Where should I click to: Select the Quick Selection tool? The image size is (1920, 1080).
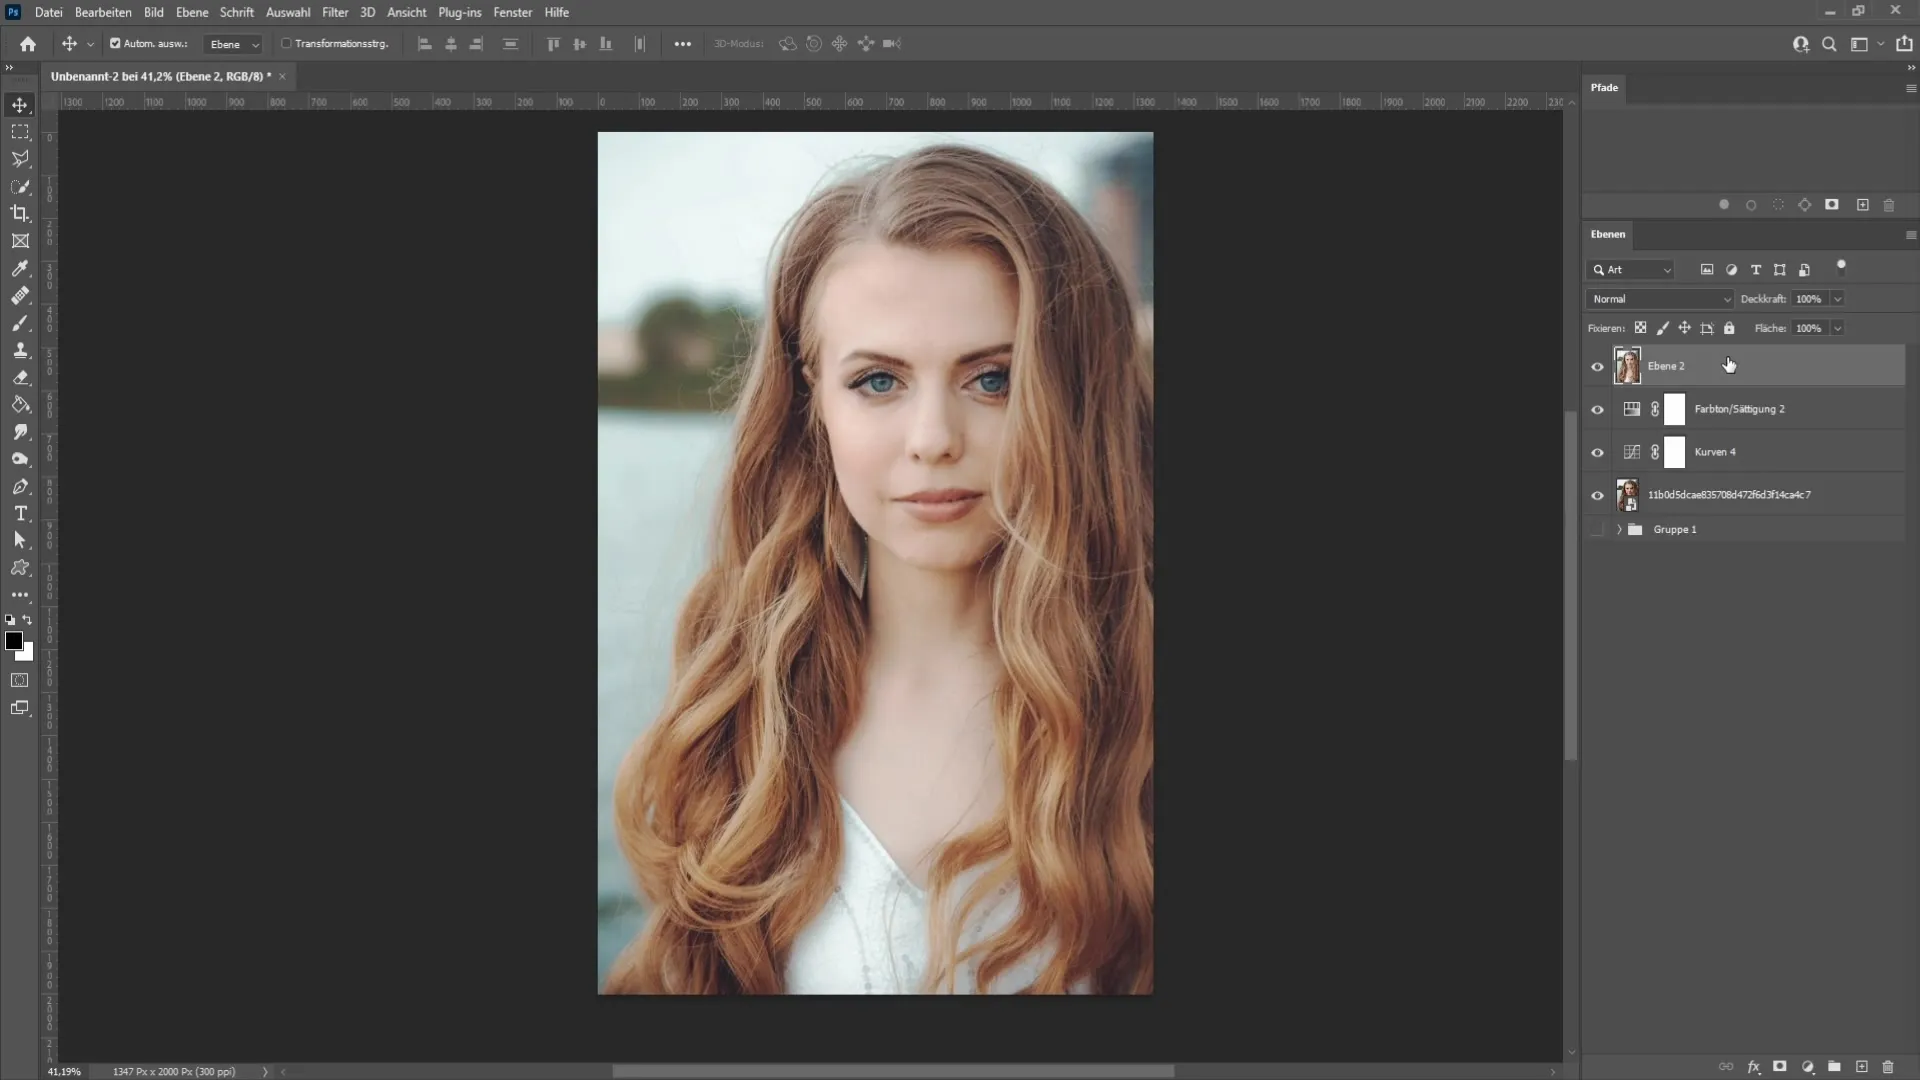click(x=20, y=186)
